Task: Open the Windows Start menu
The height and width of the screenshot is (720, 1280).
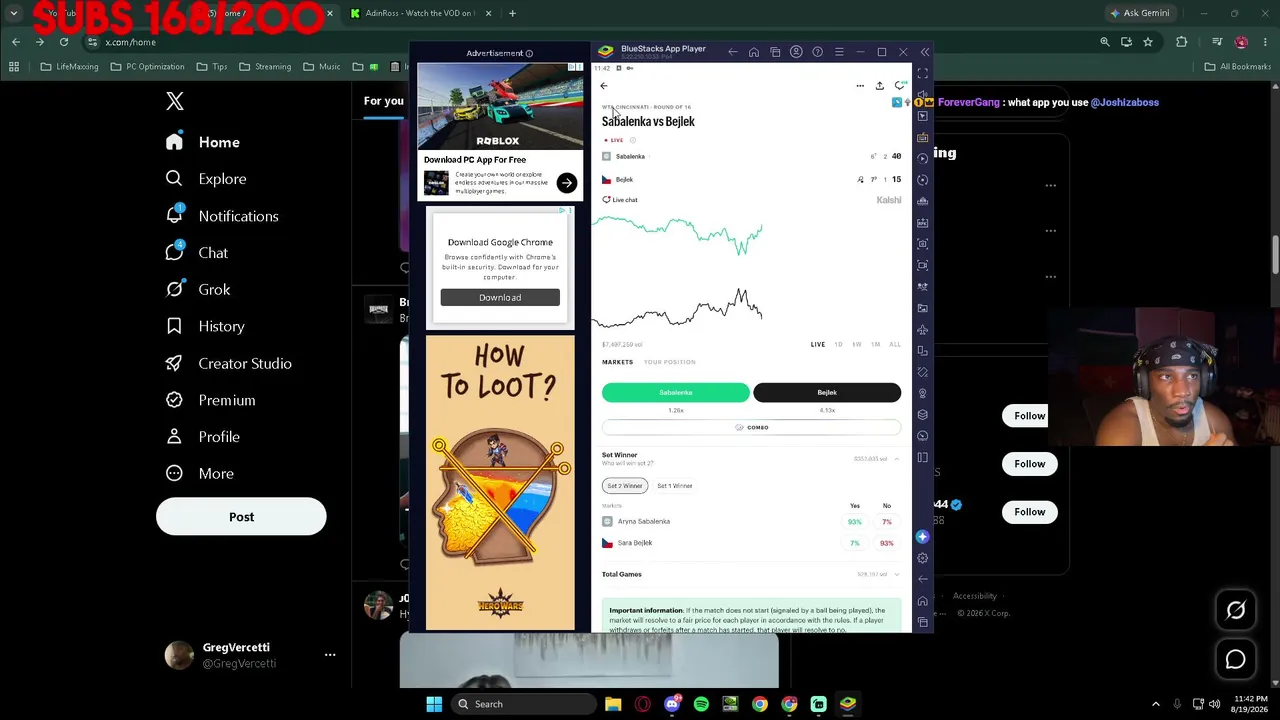Action: 434,704
